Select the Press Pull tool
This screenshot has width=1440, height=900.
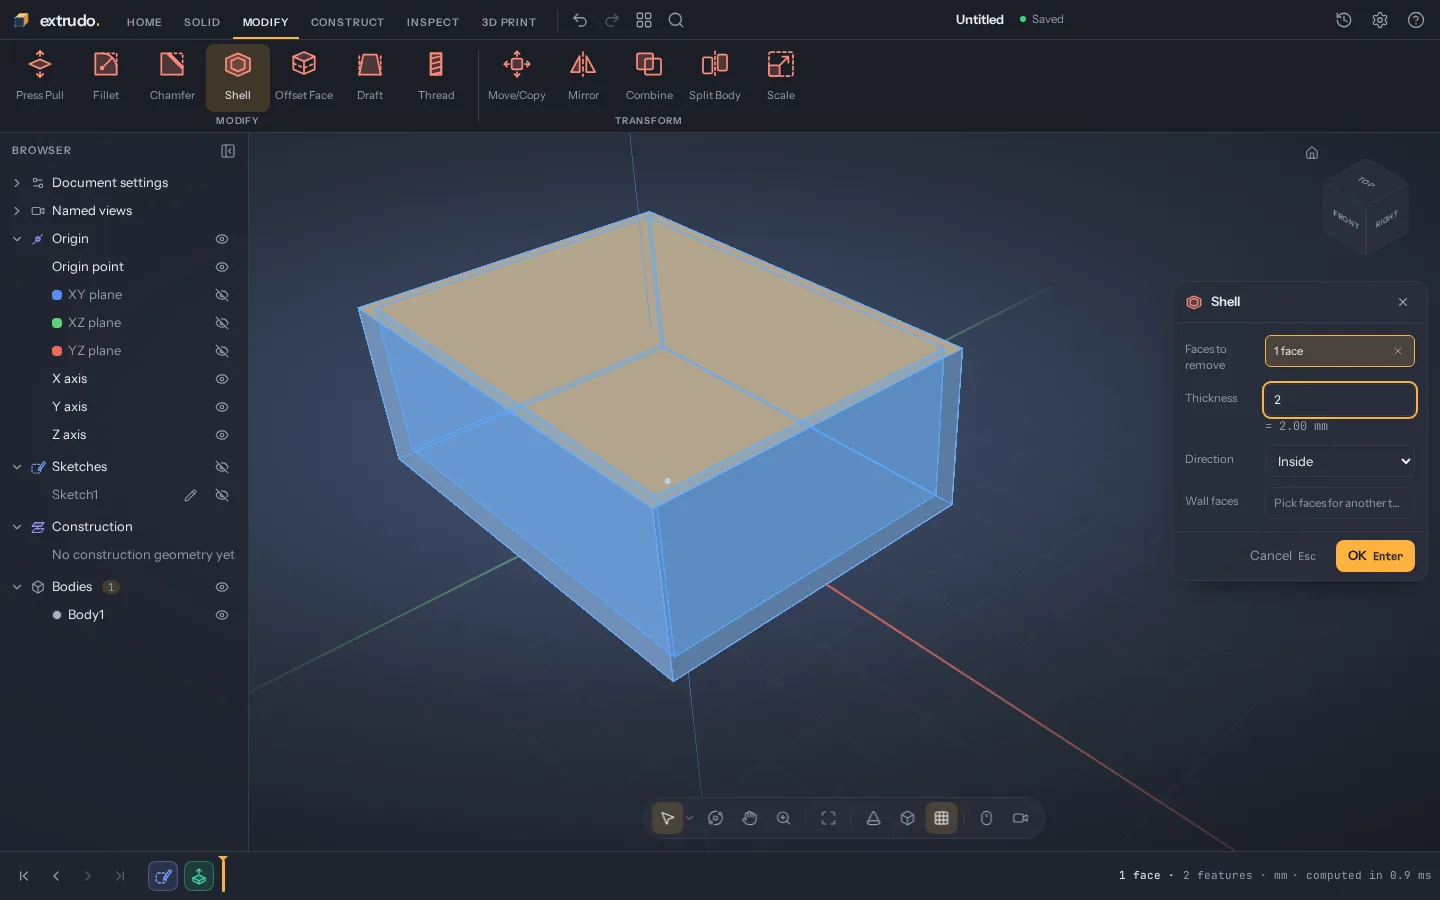point(40,77)
